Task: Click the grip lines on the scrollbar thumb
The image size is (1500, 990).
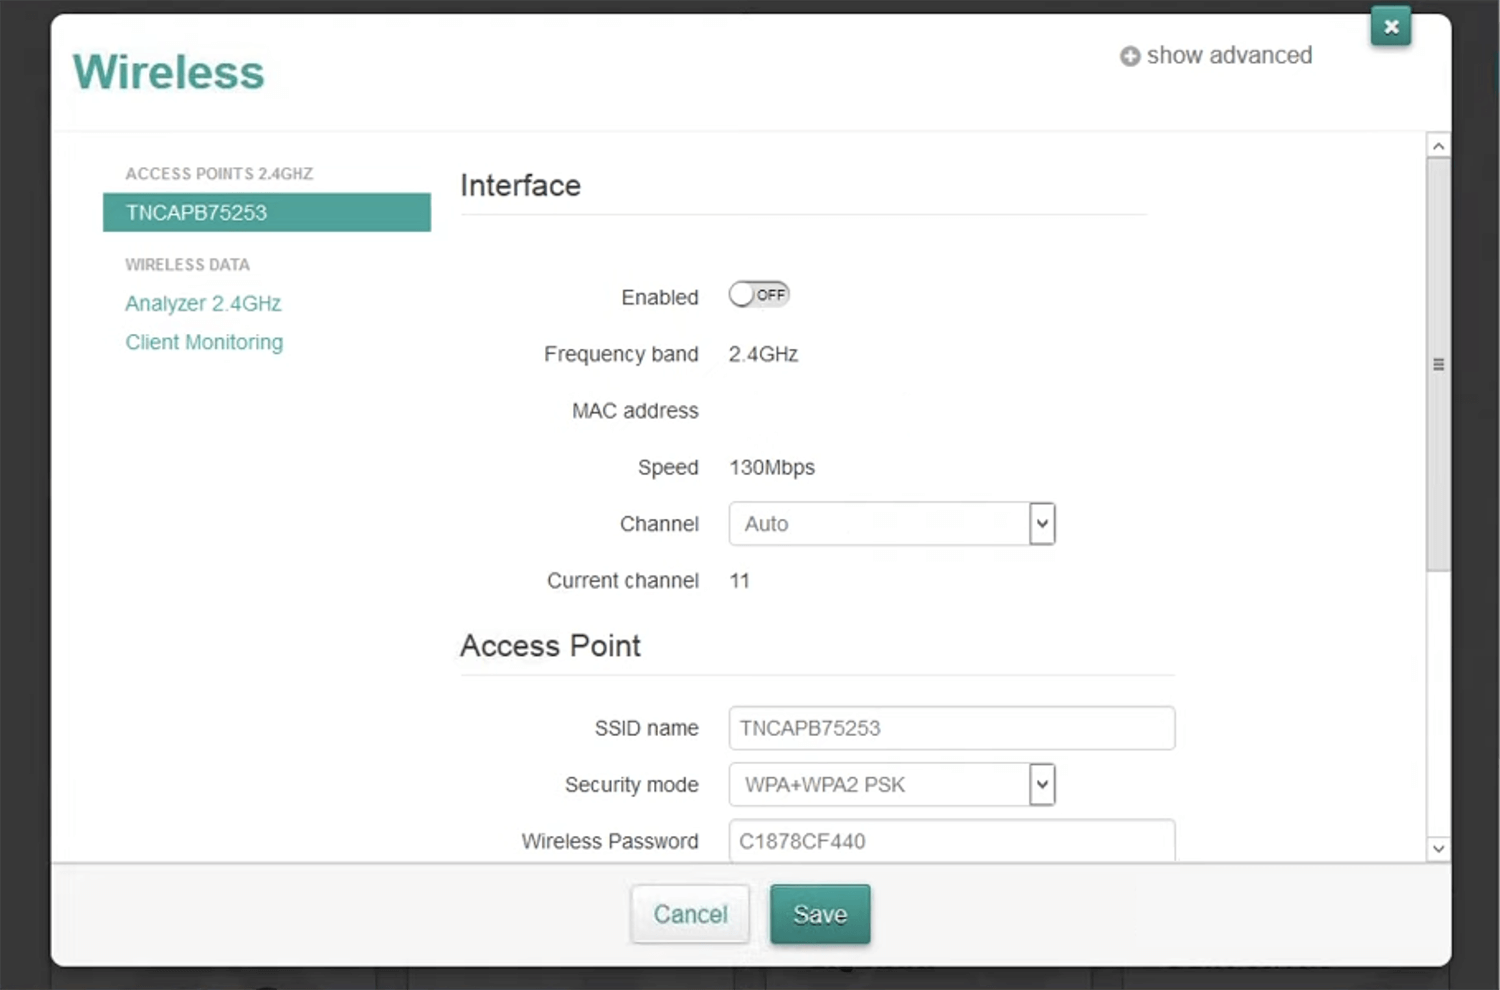Action: [1438, 365]
